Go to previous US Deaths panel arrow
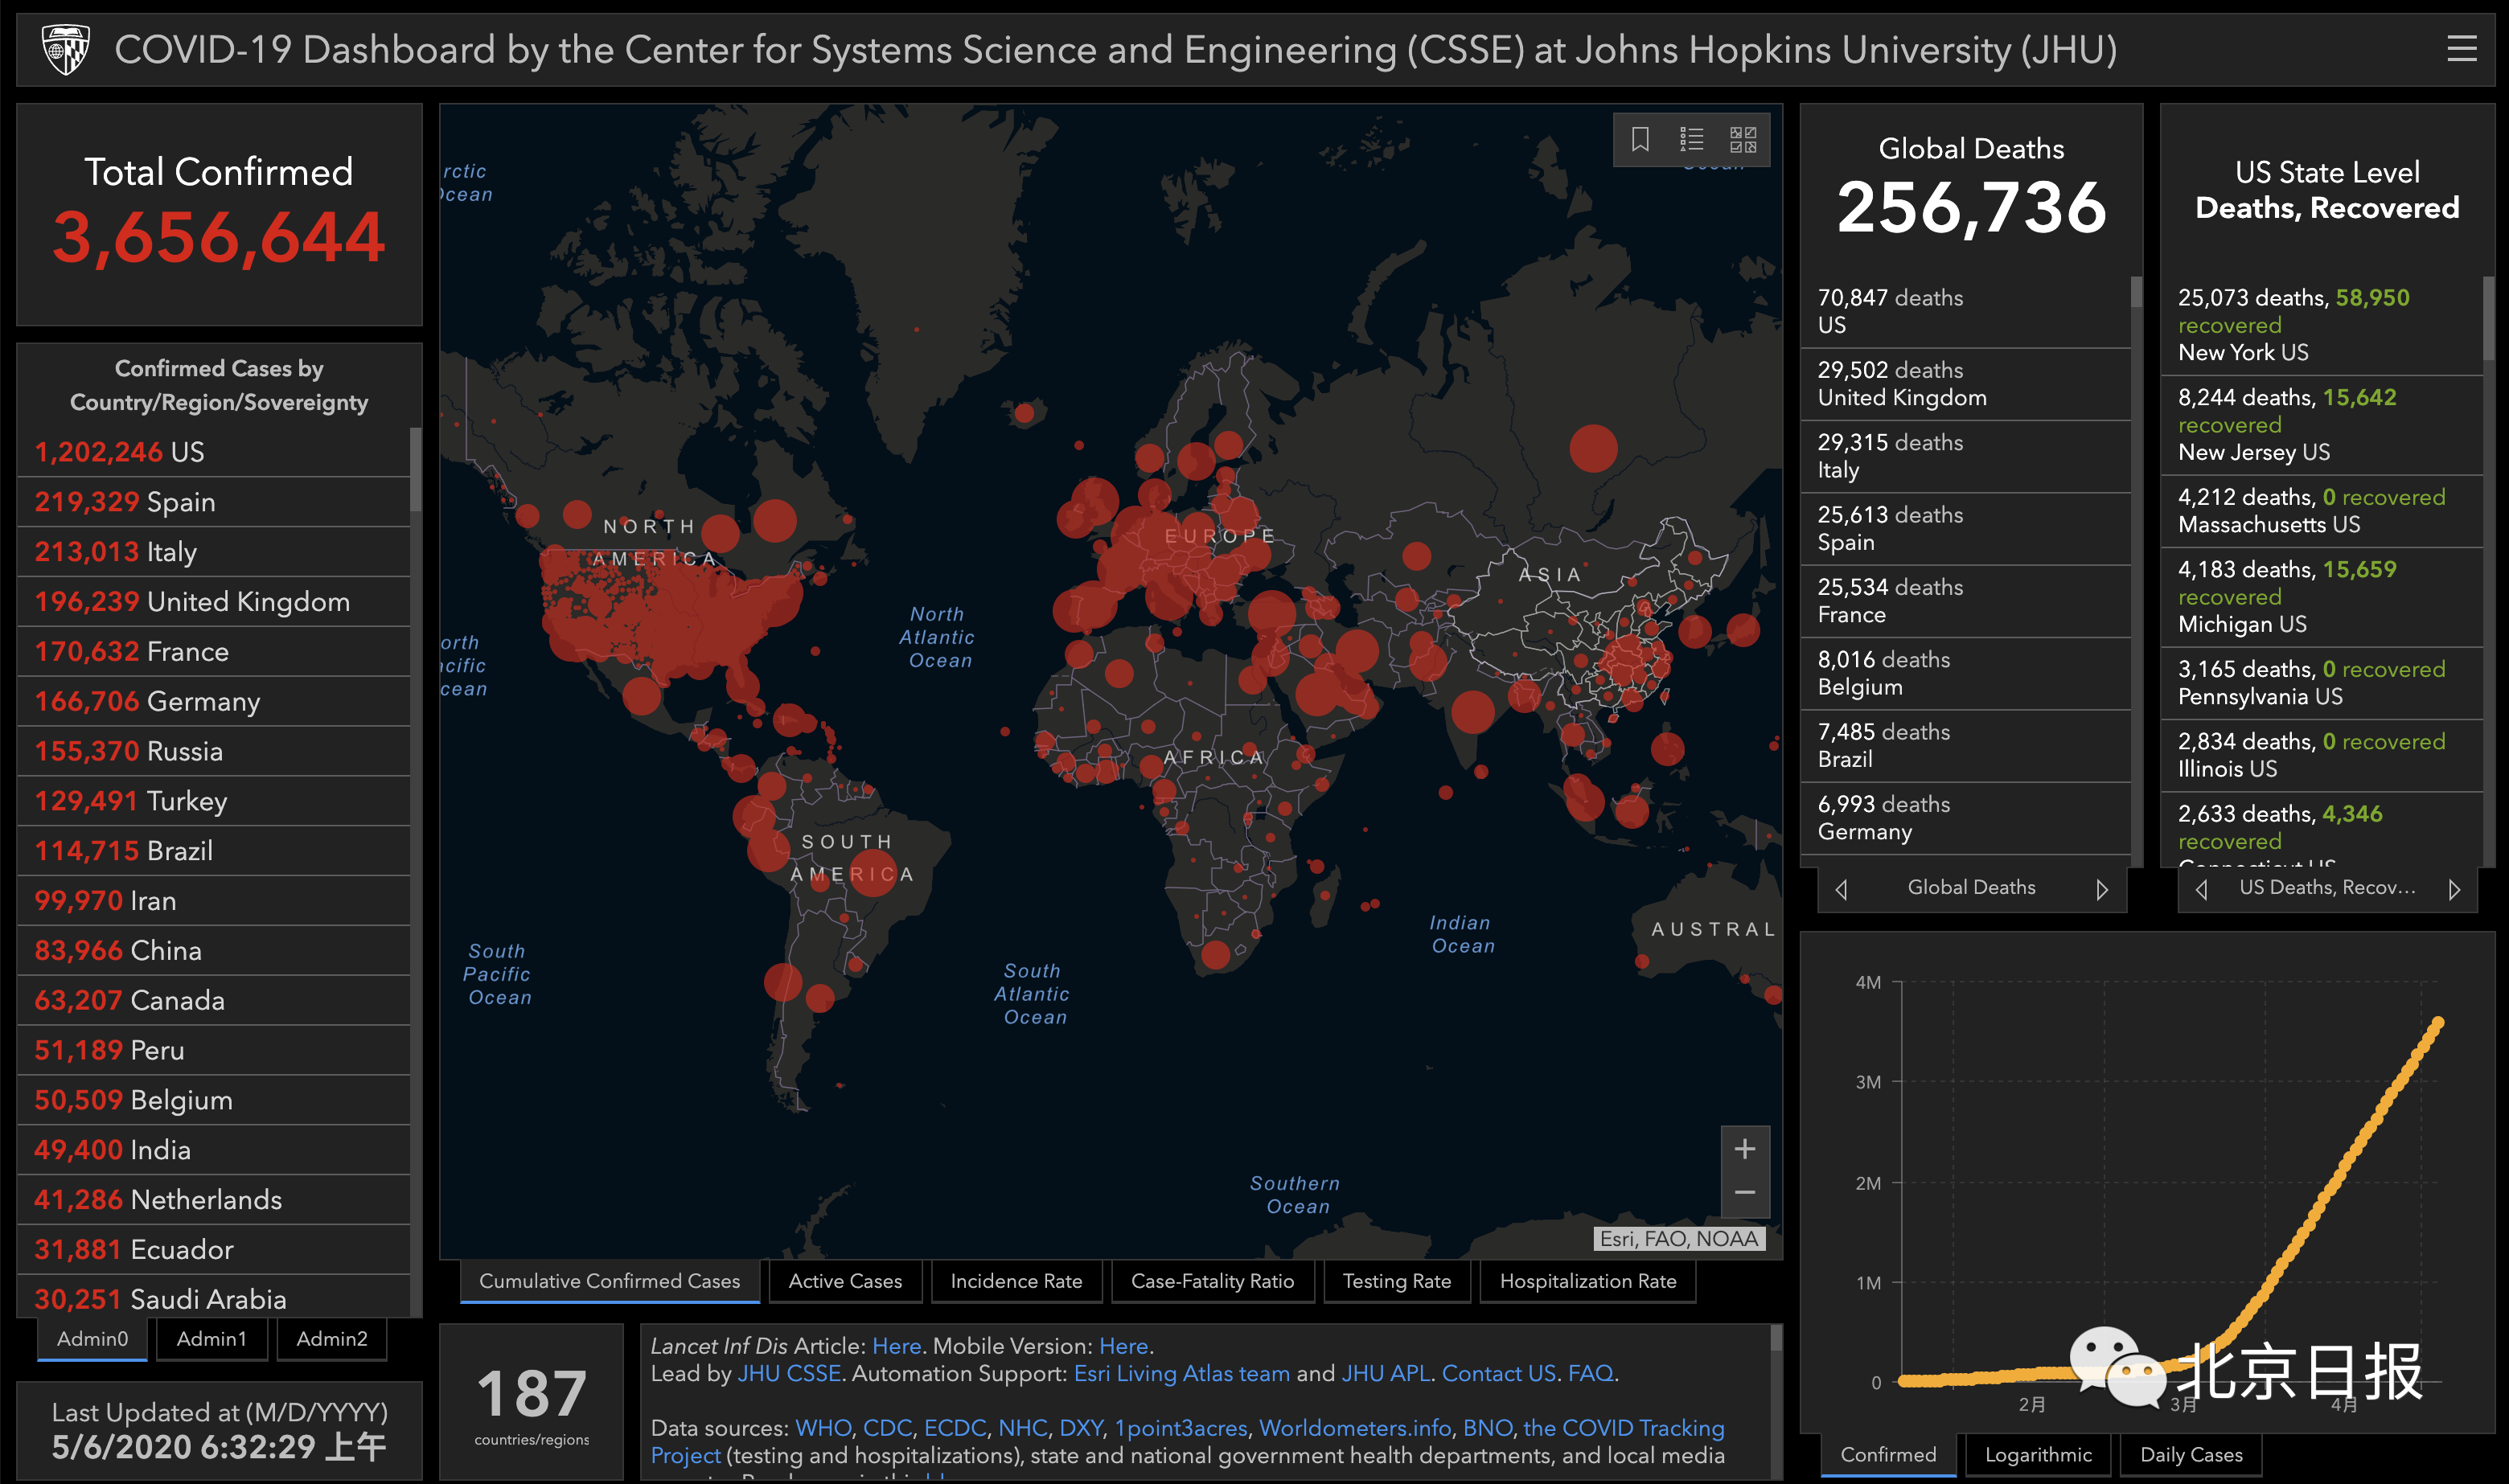Viewport: 2509px width, 1484px height. (x=2201, y=889)
